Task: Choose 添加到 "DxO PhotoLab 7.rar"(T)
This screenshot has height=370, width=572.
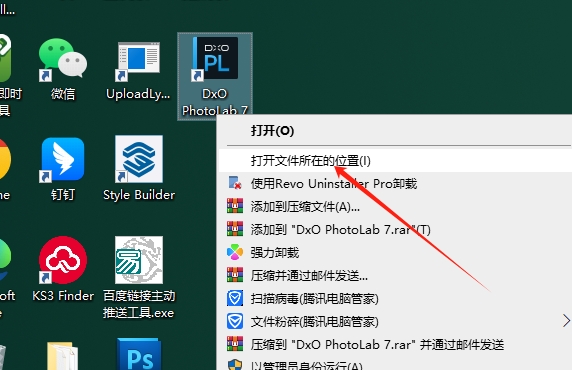Action: click(395, 229)
